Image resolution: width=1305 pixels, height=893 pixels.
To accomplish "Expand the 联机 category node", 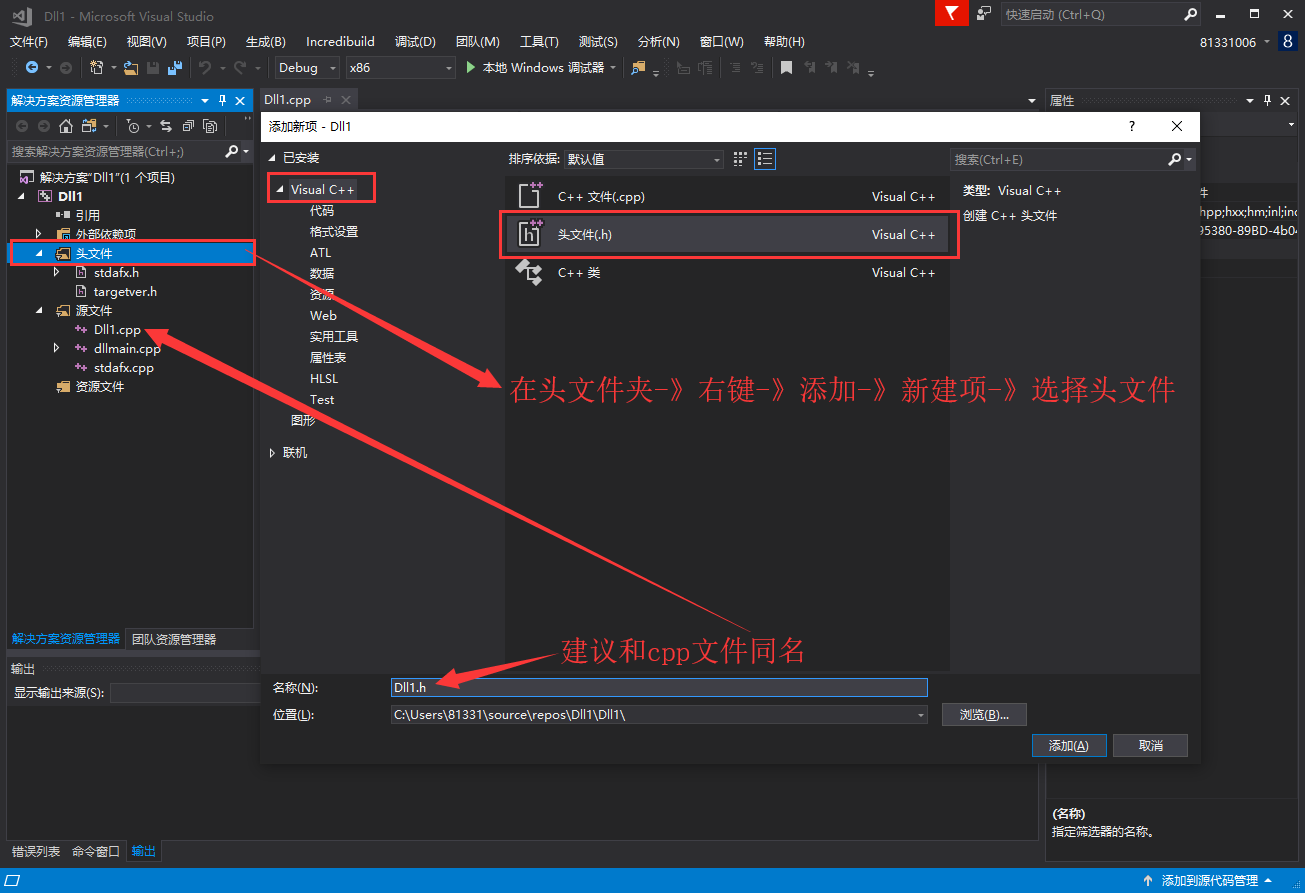I will (x=273, y=453).
